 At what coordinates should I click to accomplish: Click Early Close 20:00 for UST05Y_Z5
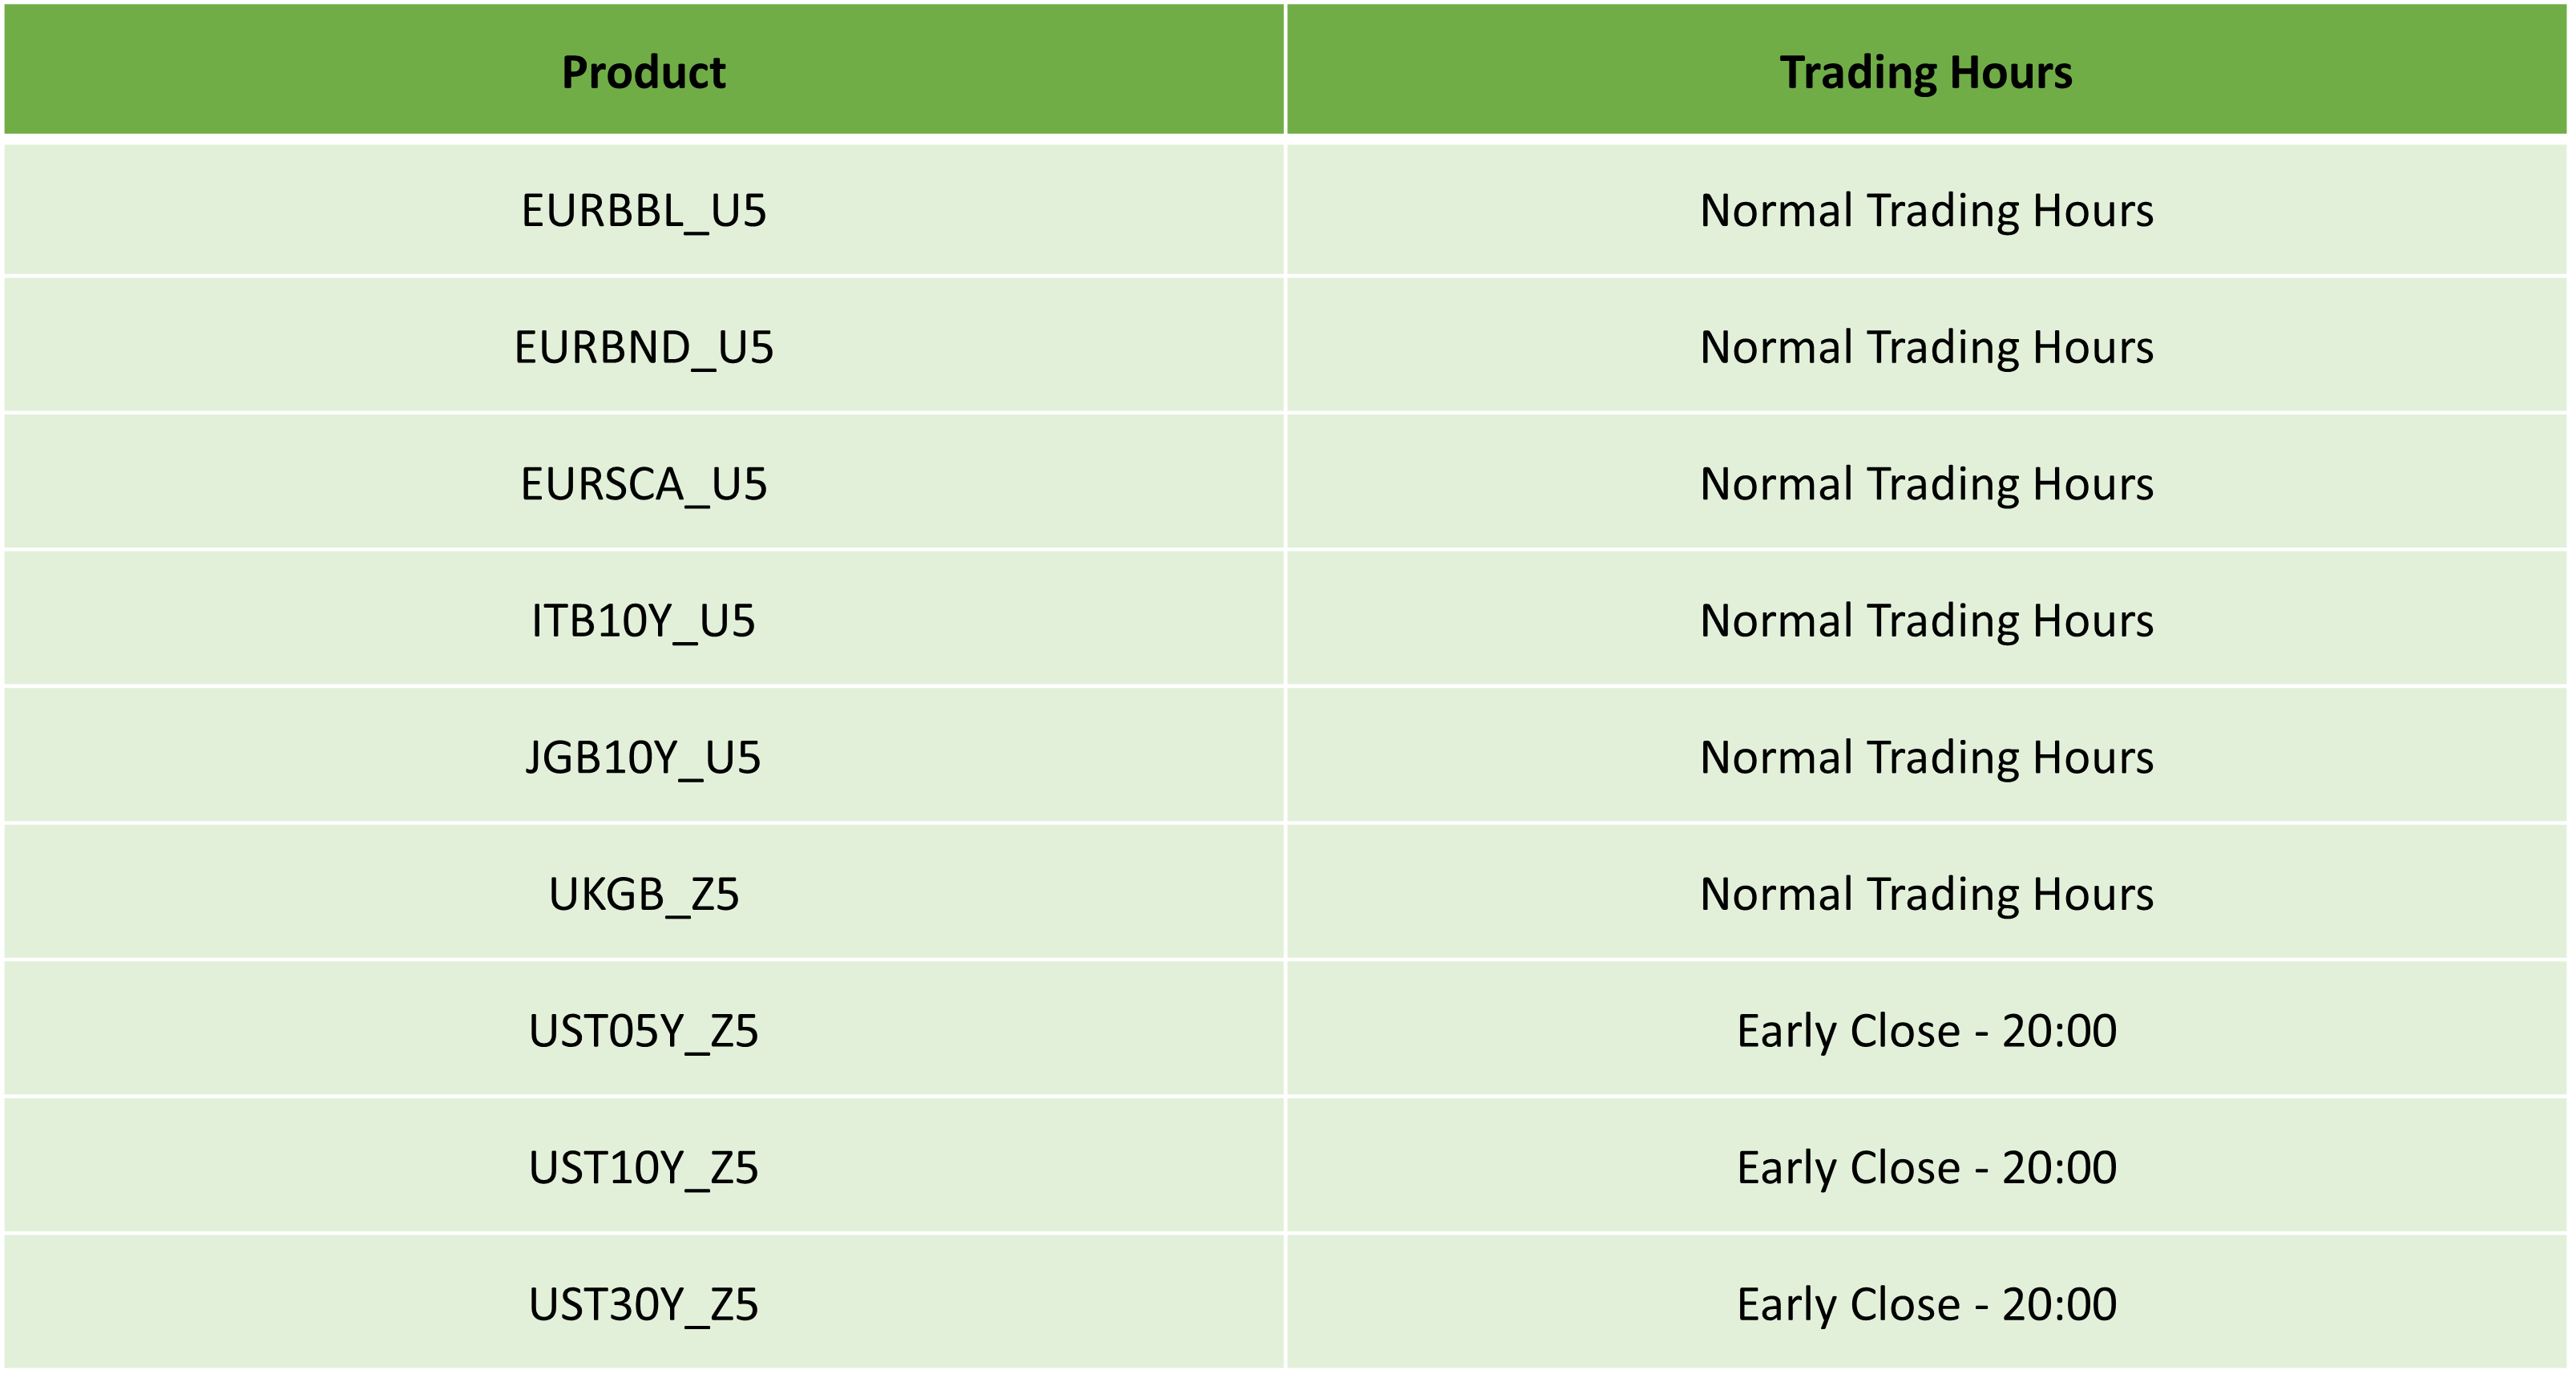tap(1926, 1030)
